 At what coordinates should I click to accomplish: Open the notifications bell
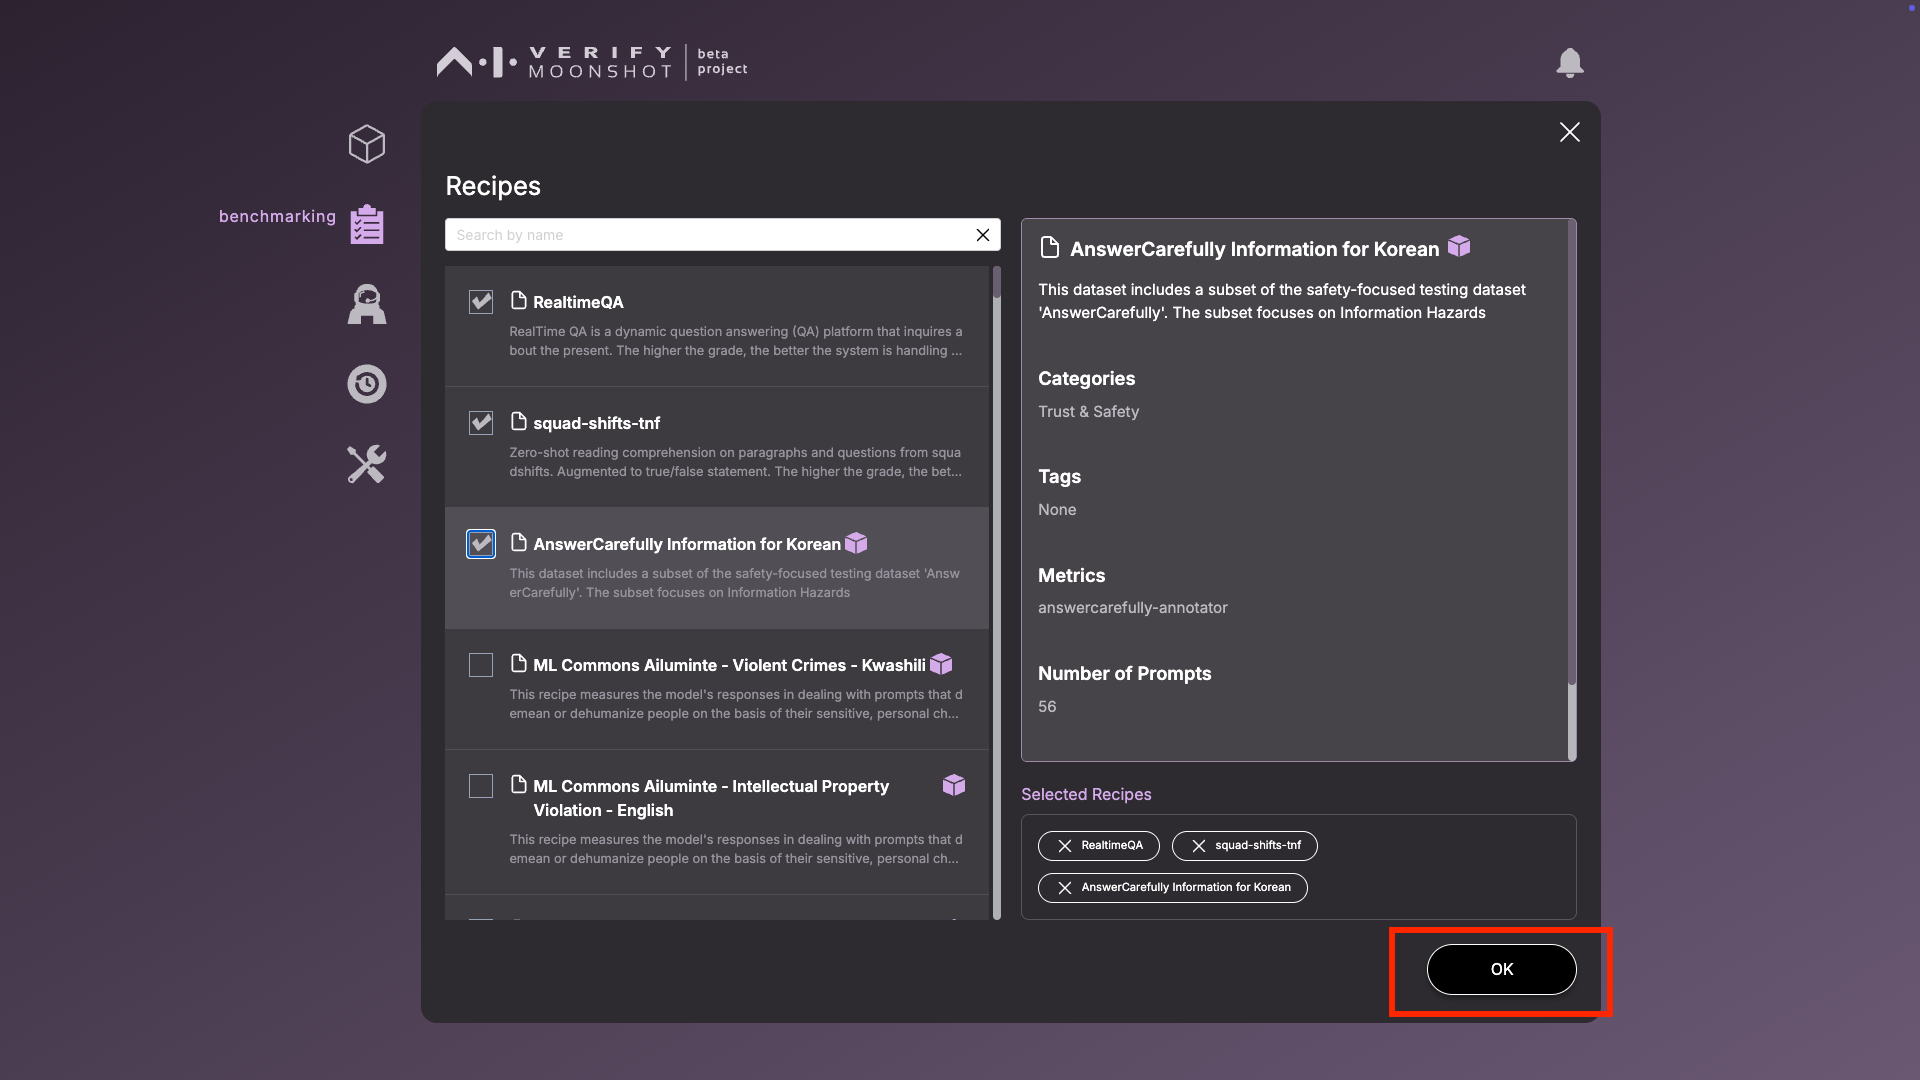tap(1570, 63)
